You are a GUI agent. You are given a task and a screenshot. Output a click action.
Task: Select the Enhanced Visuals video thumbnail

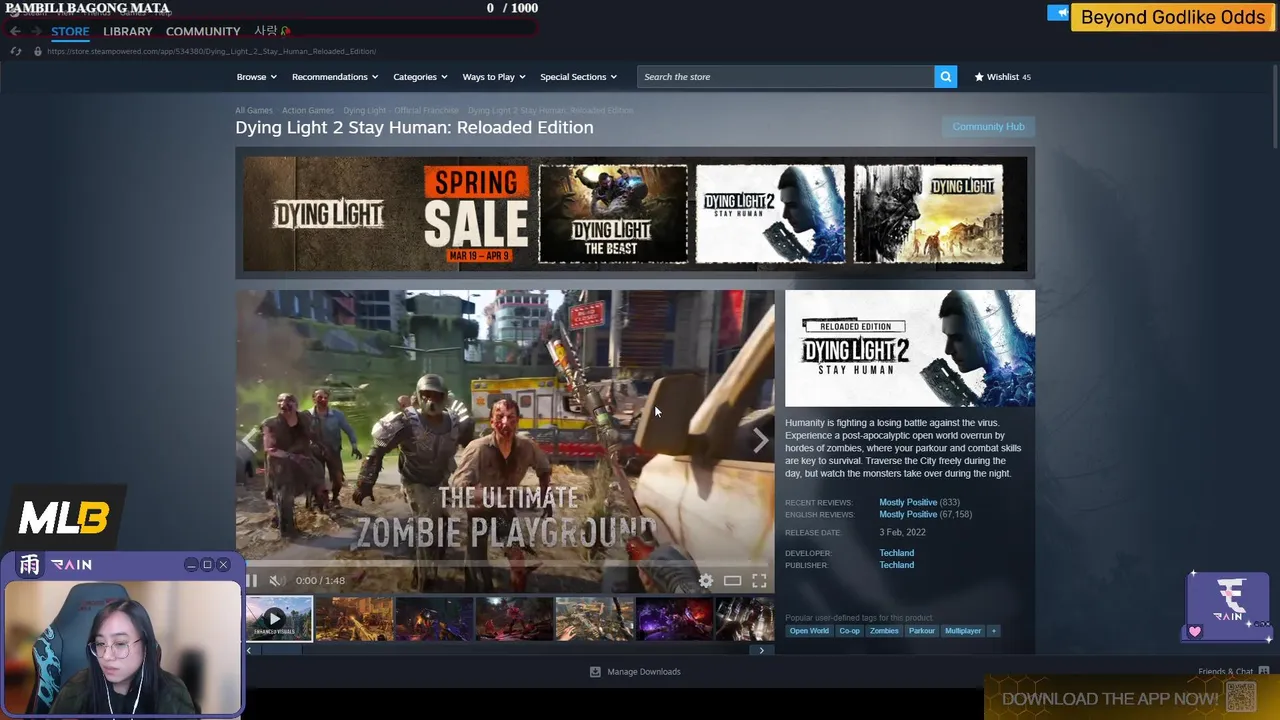pos(279,619)
